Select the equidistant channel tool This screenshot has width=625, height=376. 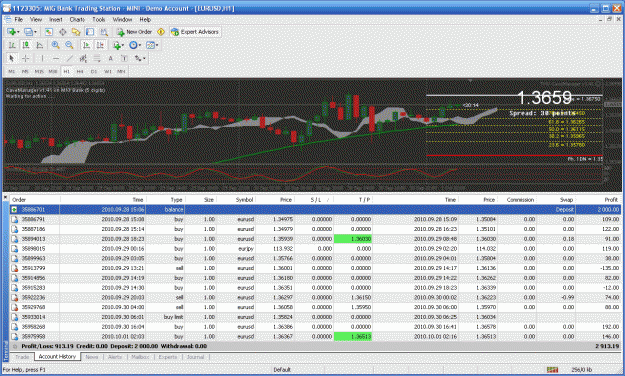point(83,58)
